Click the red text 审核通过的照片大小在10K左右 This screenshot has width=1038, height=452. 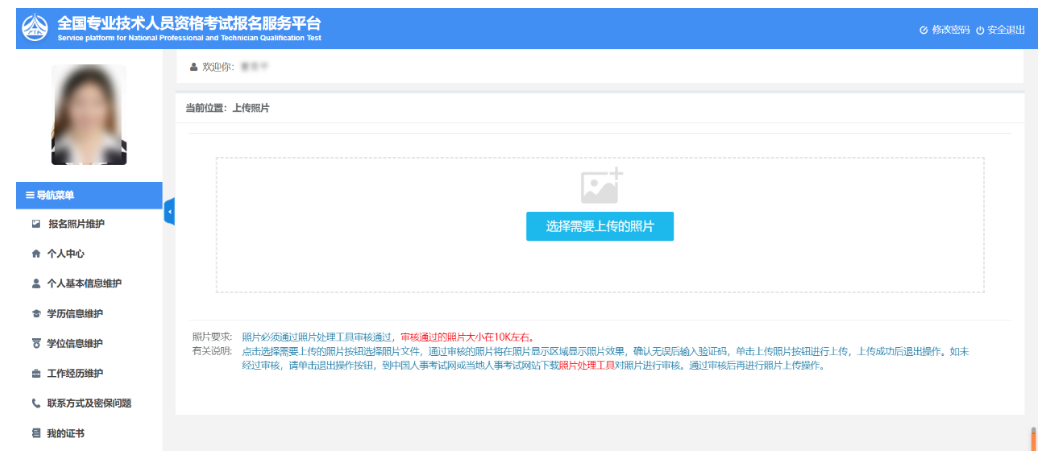(467, 338)
